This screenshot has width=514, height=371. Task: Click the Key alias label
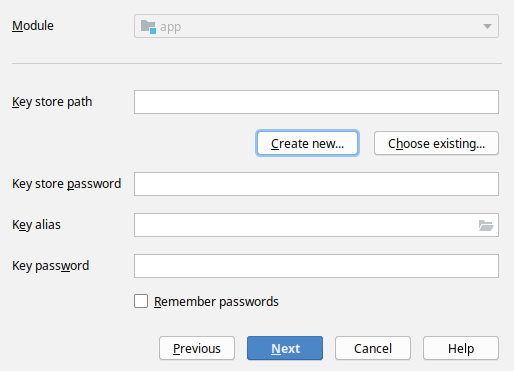pyautogui.click(x=36, y=225)
